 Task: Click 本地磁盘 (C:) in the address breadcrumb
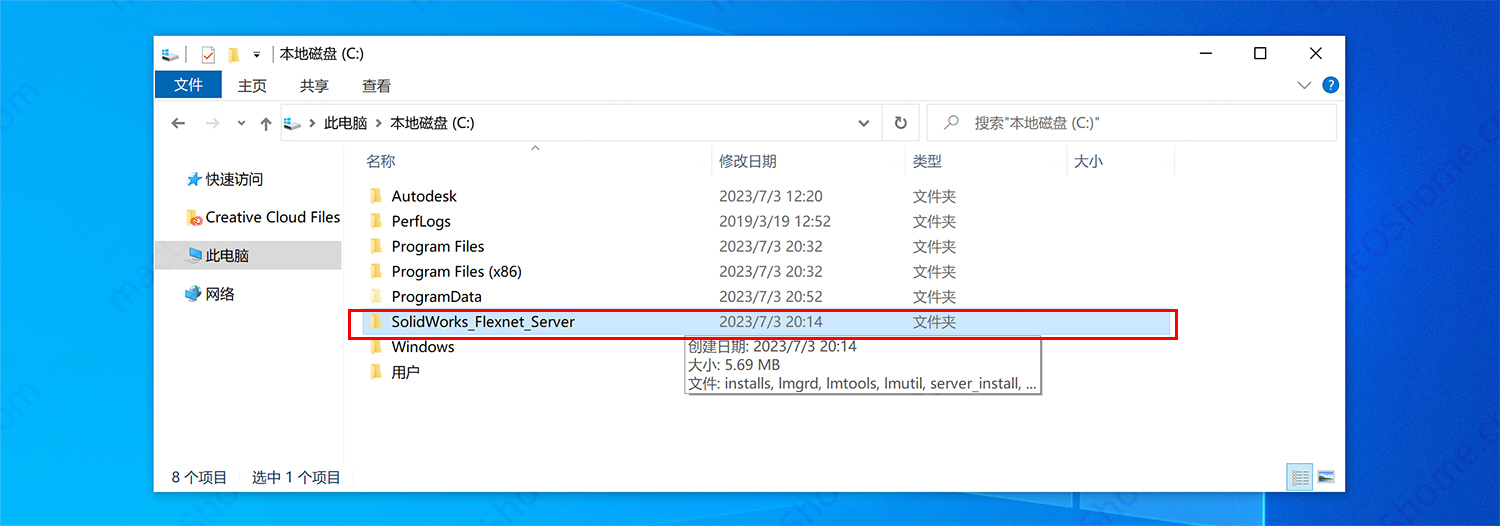tap(432, 123)
